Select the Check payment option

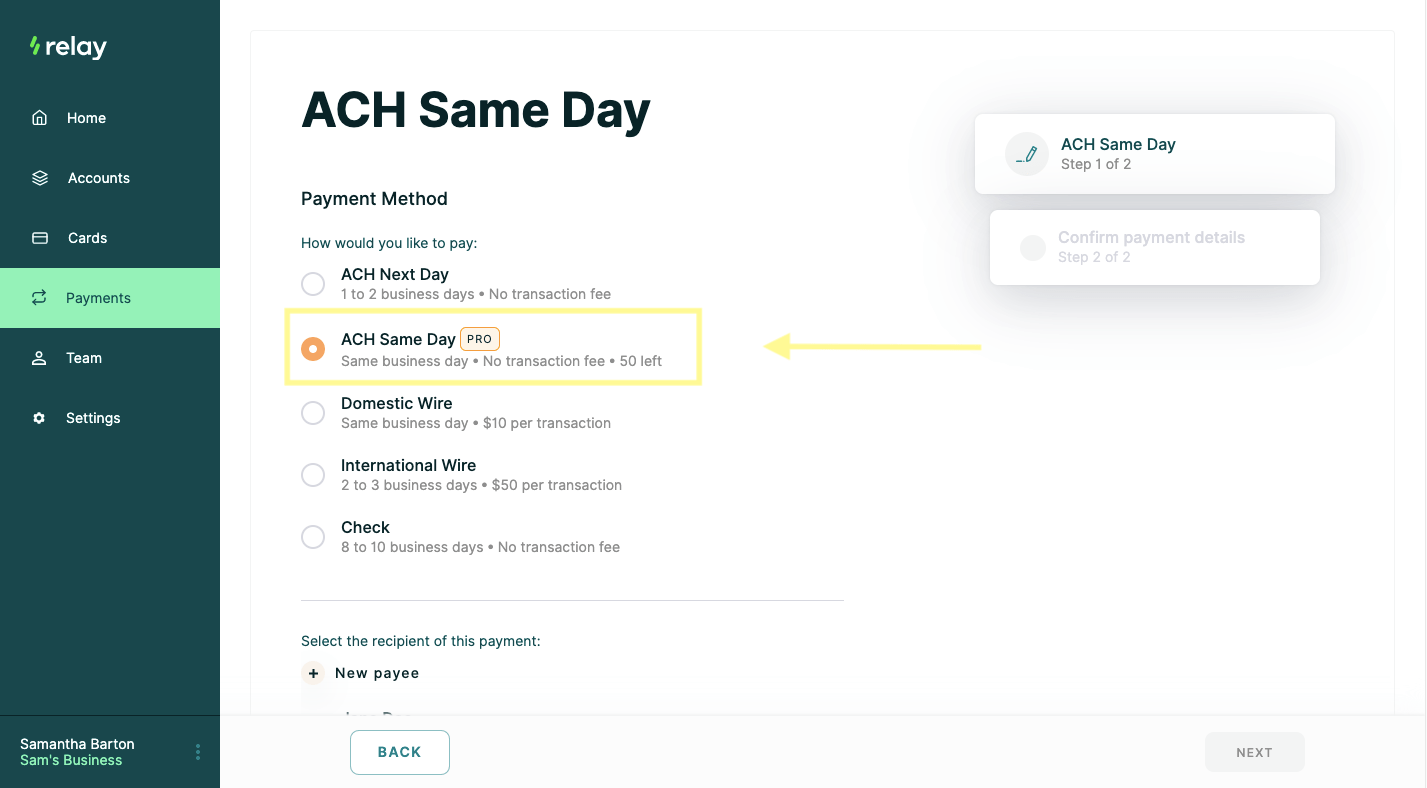click(x=313, y=537)
